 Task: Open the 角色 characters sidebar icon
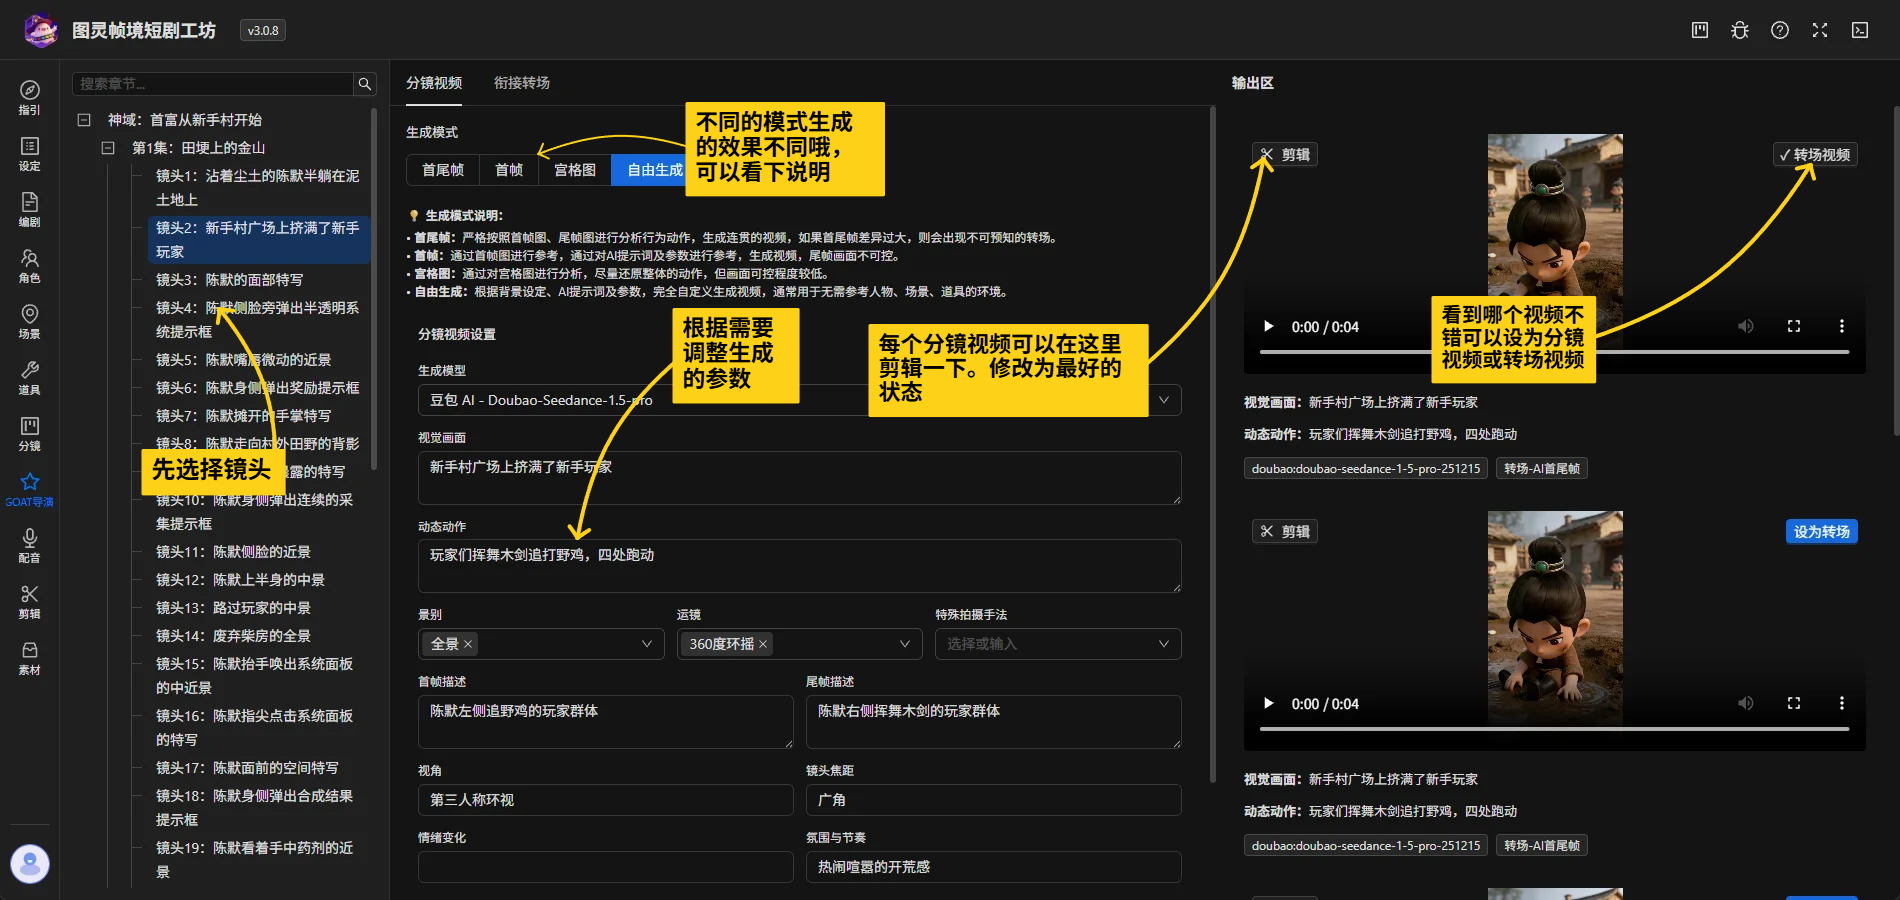(30, 265)
